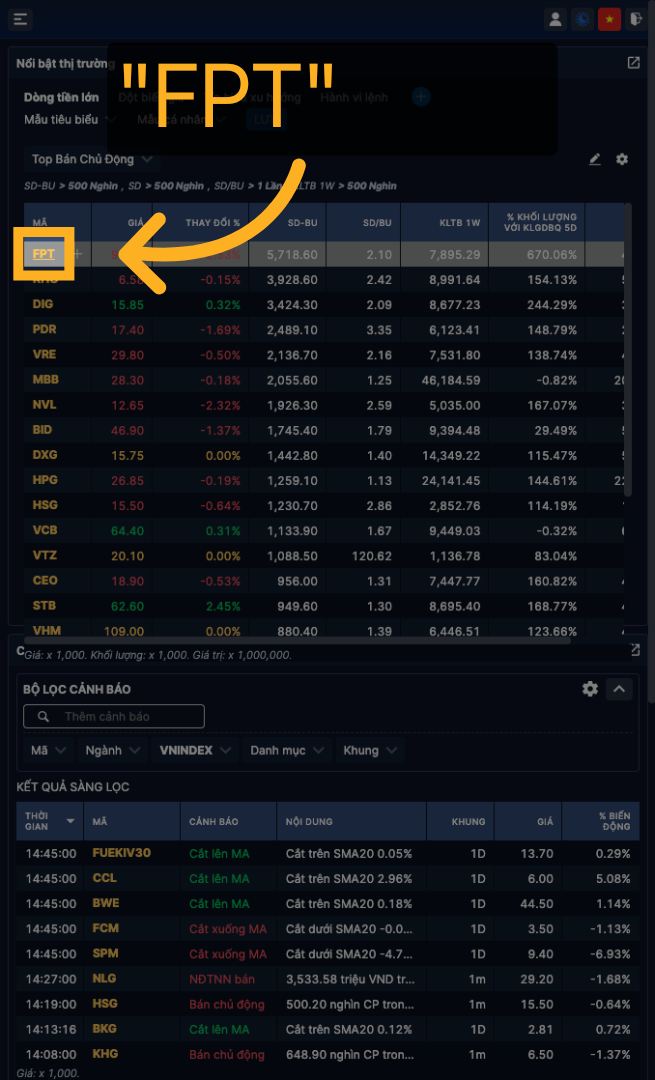
Task: Open the Top Bán Chủ Động dropdown
Action: click(x=92, y=159)
